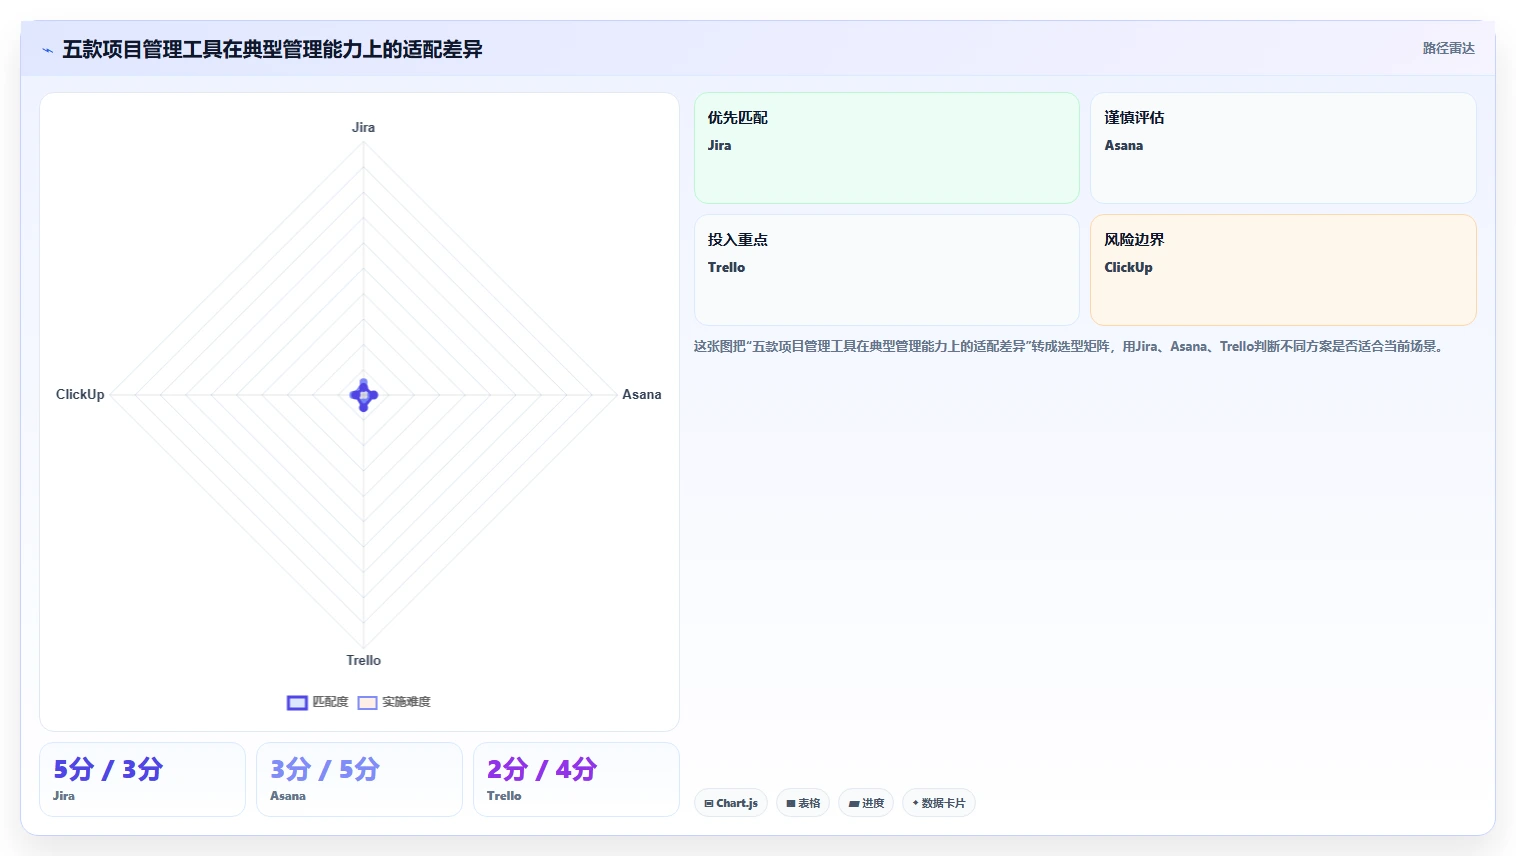Select the 3分 / 5分 Asana score card

[x=359, y=779]
